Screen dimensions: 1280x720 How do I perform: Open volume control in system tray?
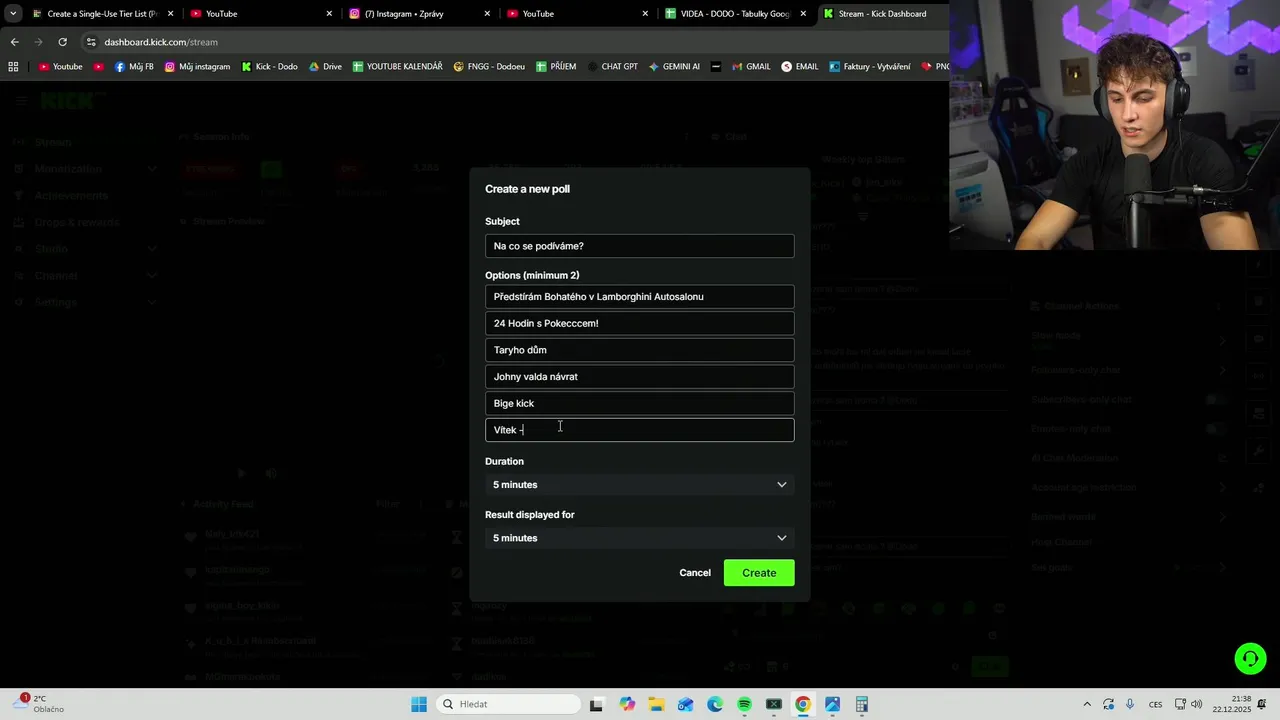coord(1197,704)
